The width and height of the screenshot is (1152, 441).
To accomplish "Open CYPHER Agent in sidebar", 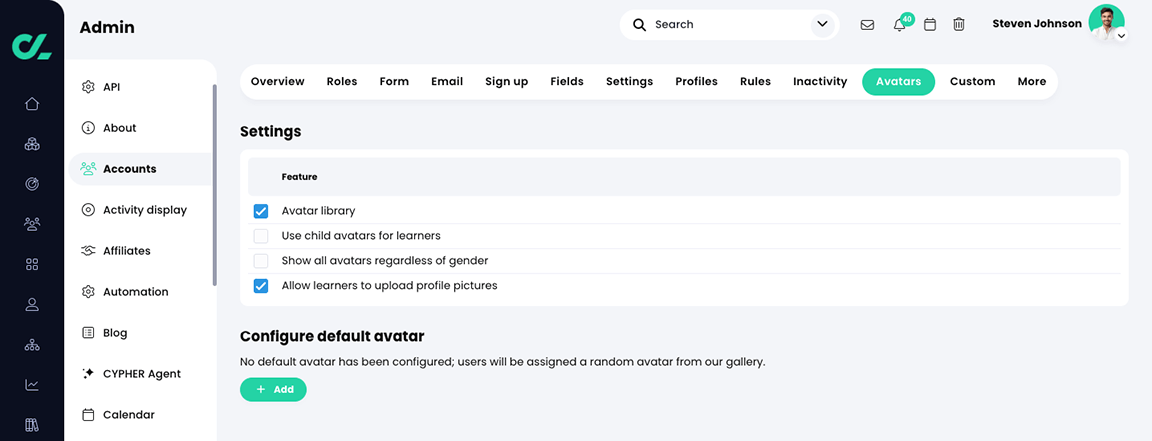I will pos(142,373).
